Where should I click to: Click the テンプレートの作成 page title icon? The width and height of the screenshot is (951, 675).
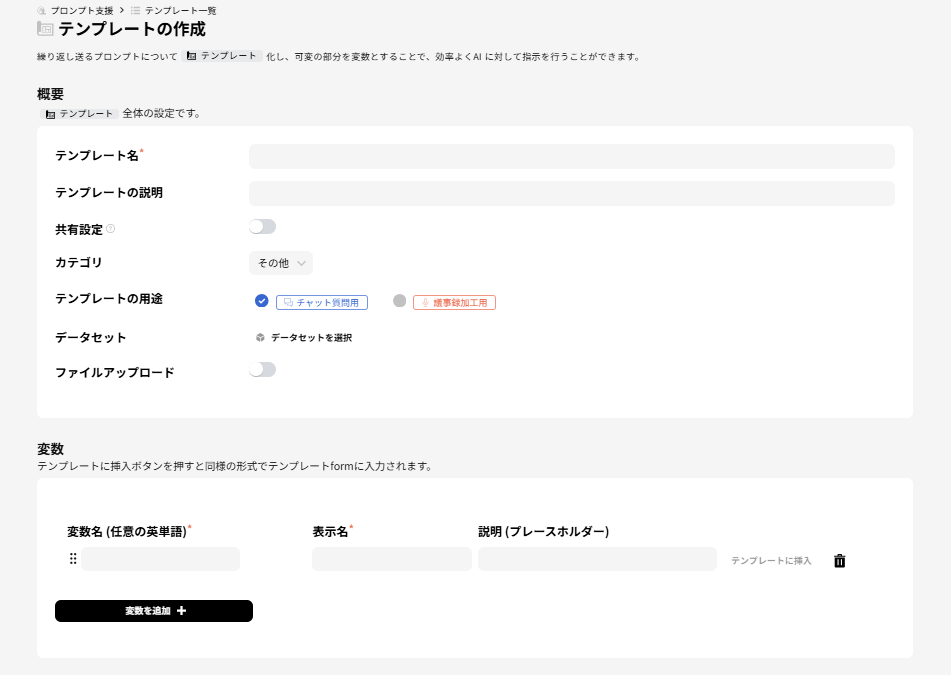pyautogui.click(x=44, y=31)
